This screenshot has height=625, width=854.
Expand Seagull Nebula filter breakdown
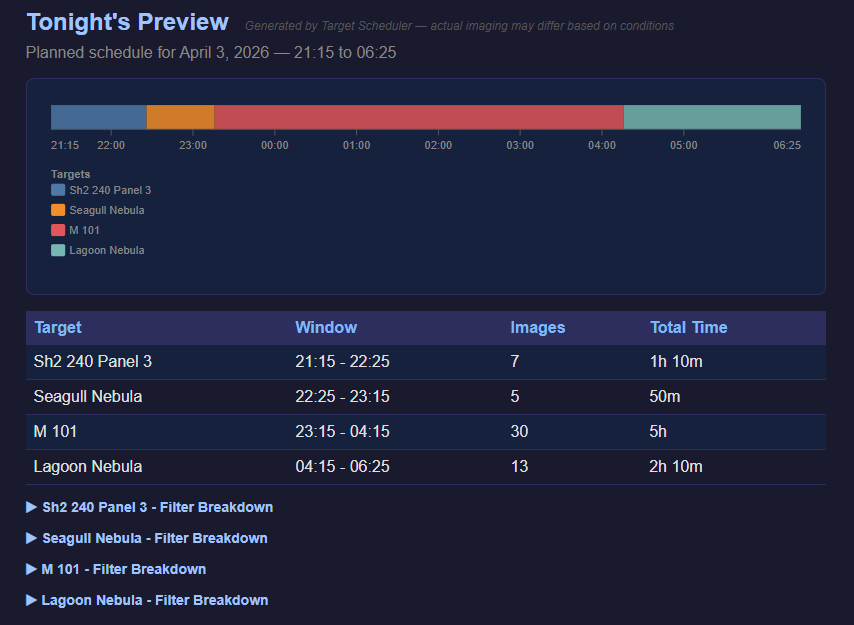(x=146, y=538)
